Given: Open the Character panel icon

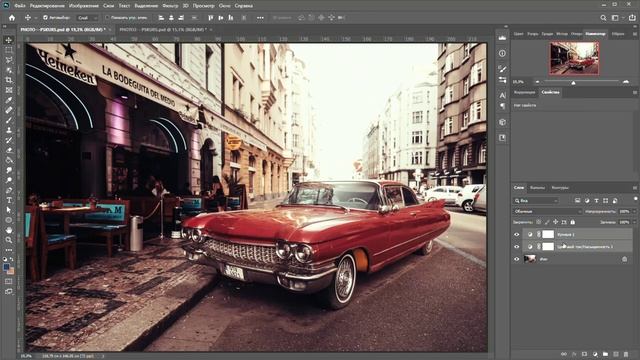Looking at the screenshot, I should (502, 95).
